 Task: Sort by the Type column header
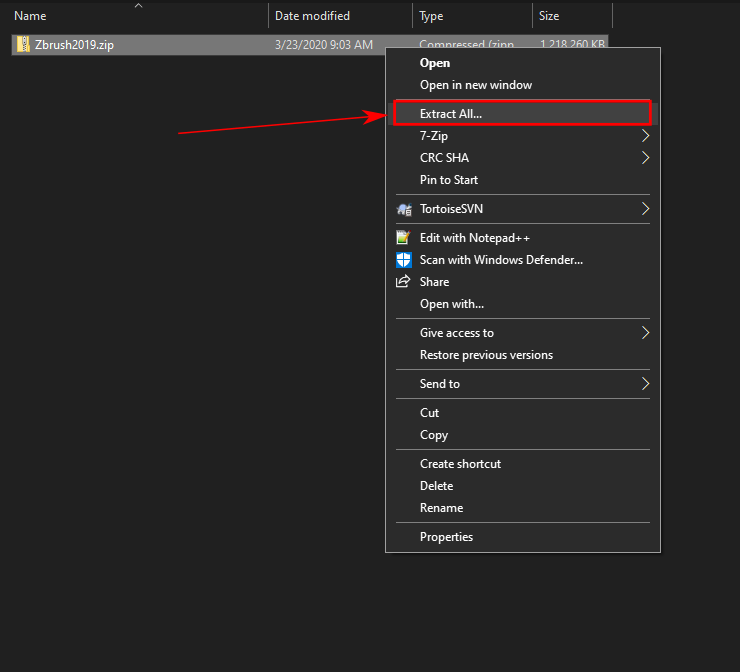472,16
